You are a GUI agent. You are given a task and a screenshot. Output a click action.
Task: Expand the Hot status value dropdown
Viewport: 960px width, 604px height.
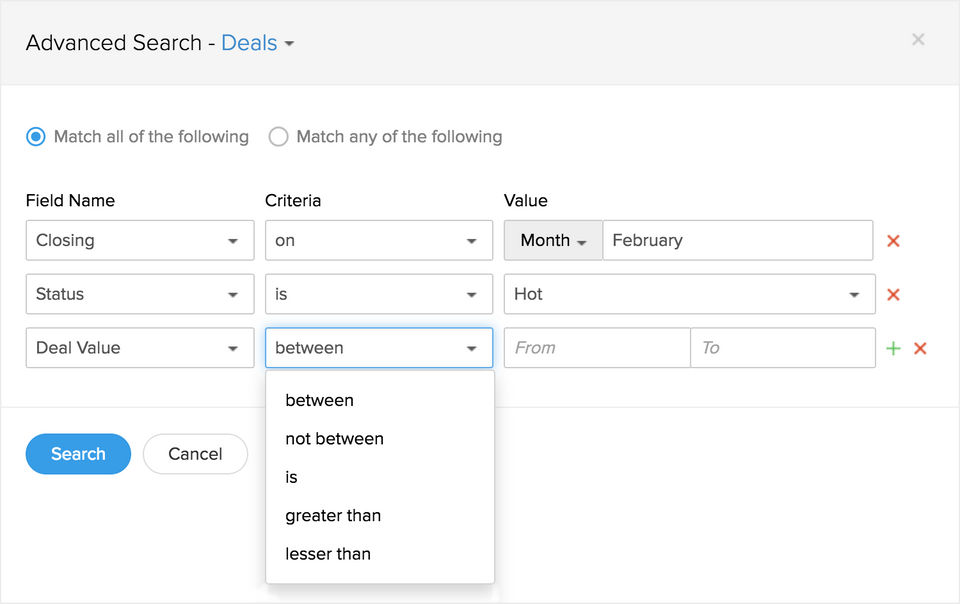pyautogui.click(x=689, y=295)
